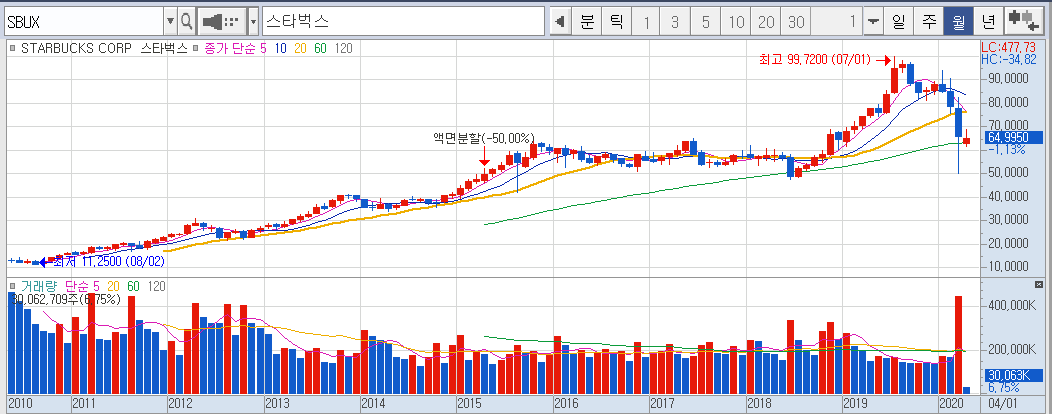Viewport: 1052px width, 414px height.
Task: Click the green 60 price moving average legend
Action: click(321, 48)
